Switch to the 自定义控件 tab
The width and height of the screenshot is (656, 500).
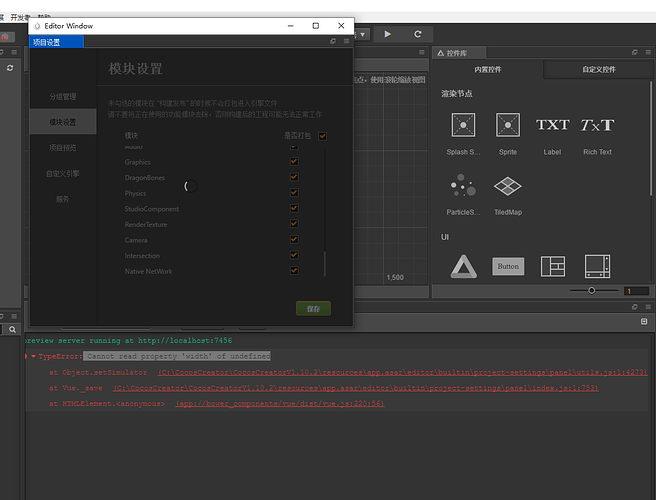tap(599, 69)
